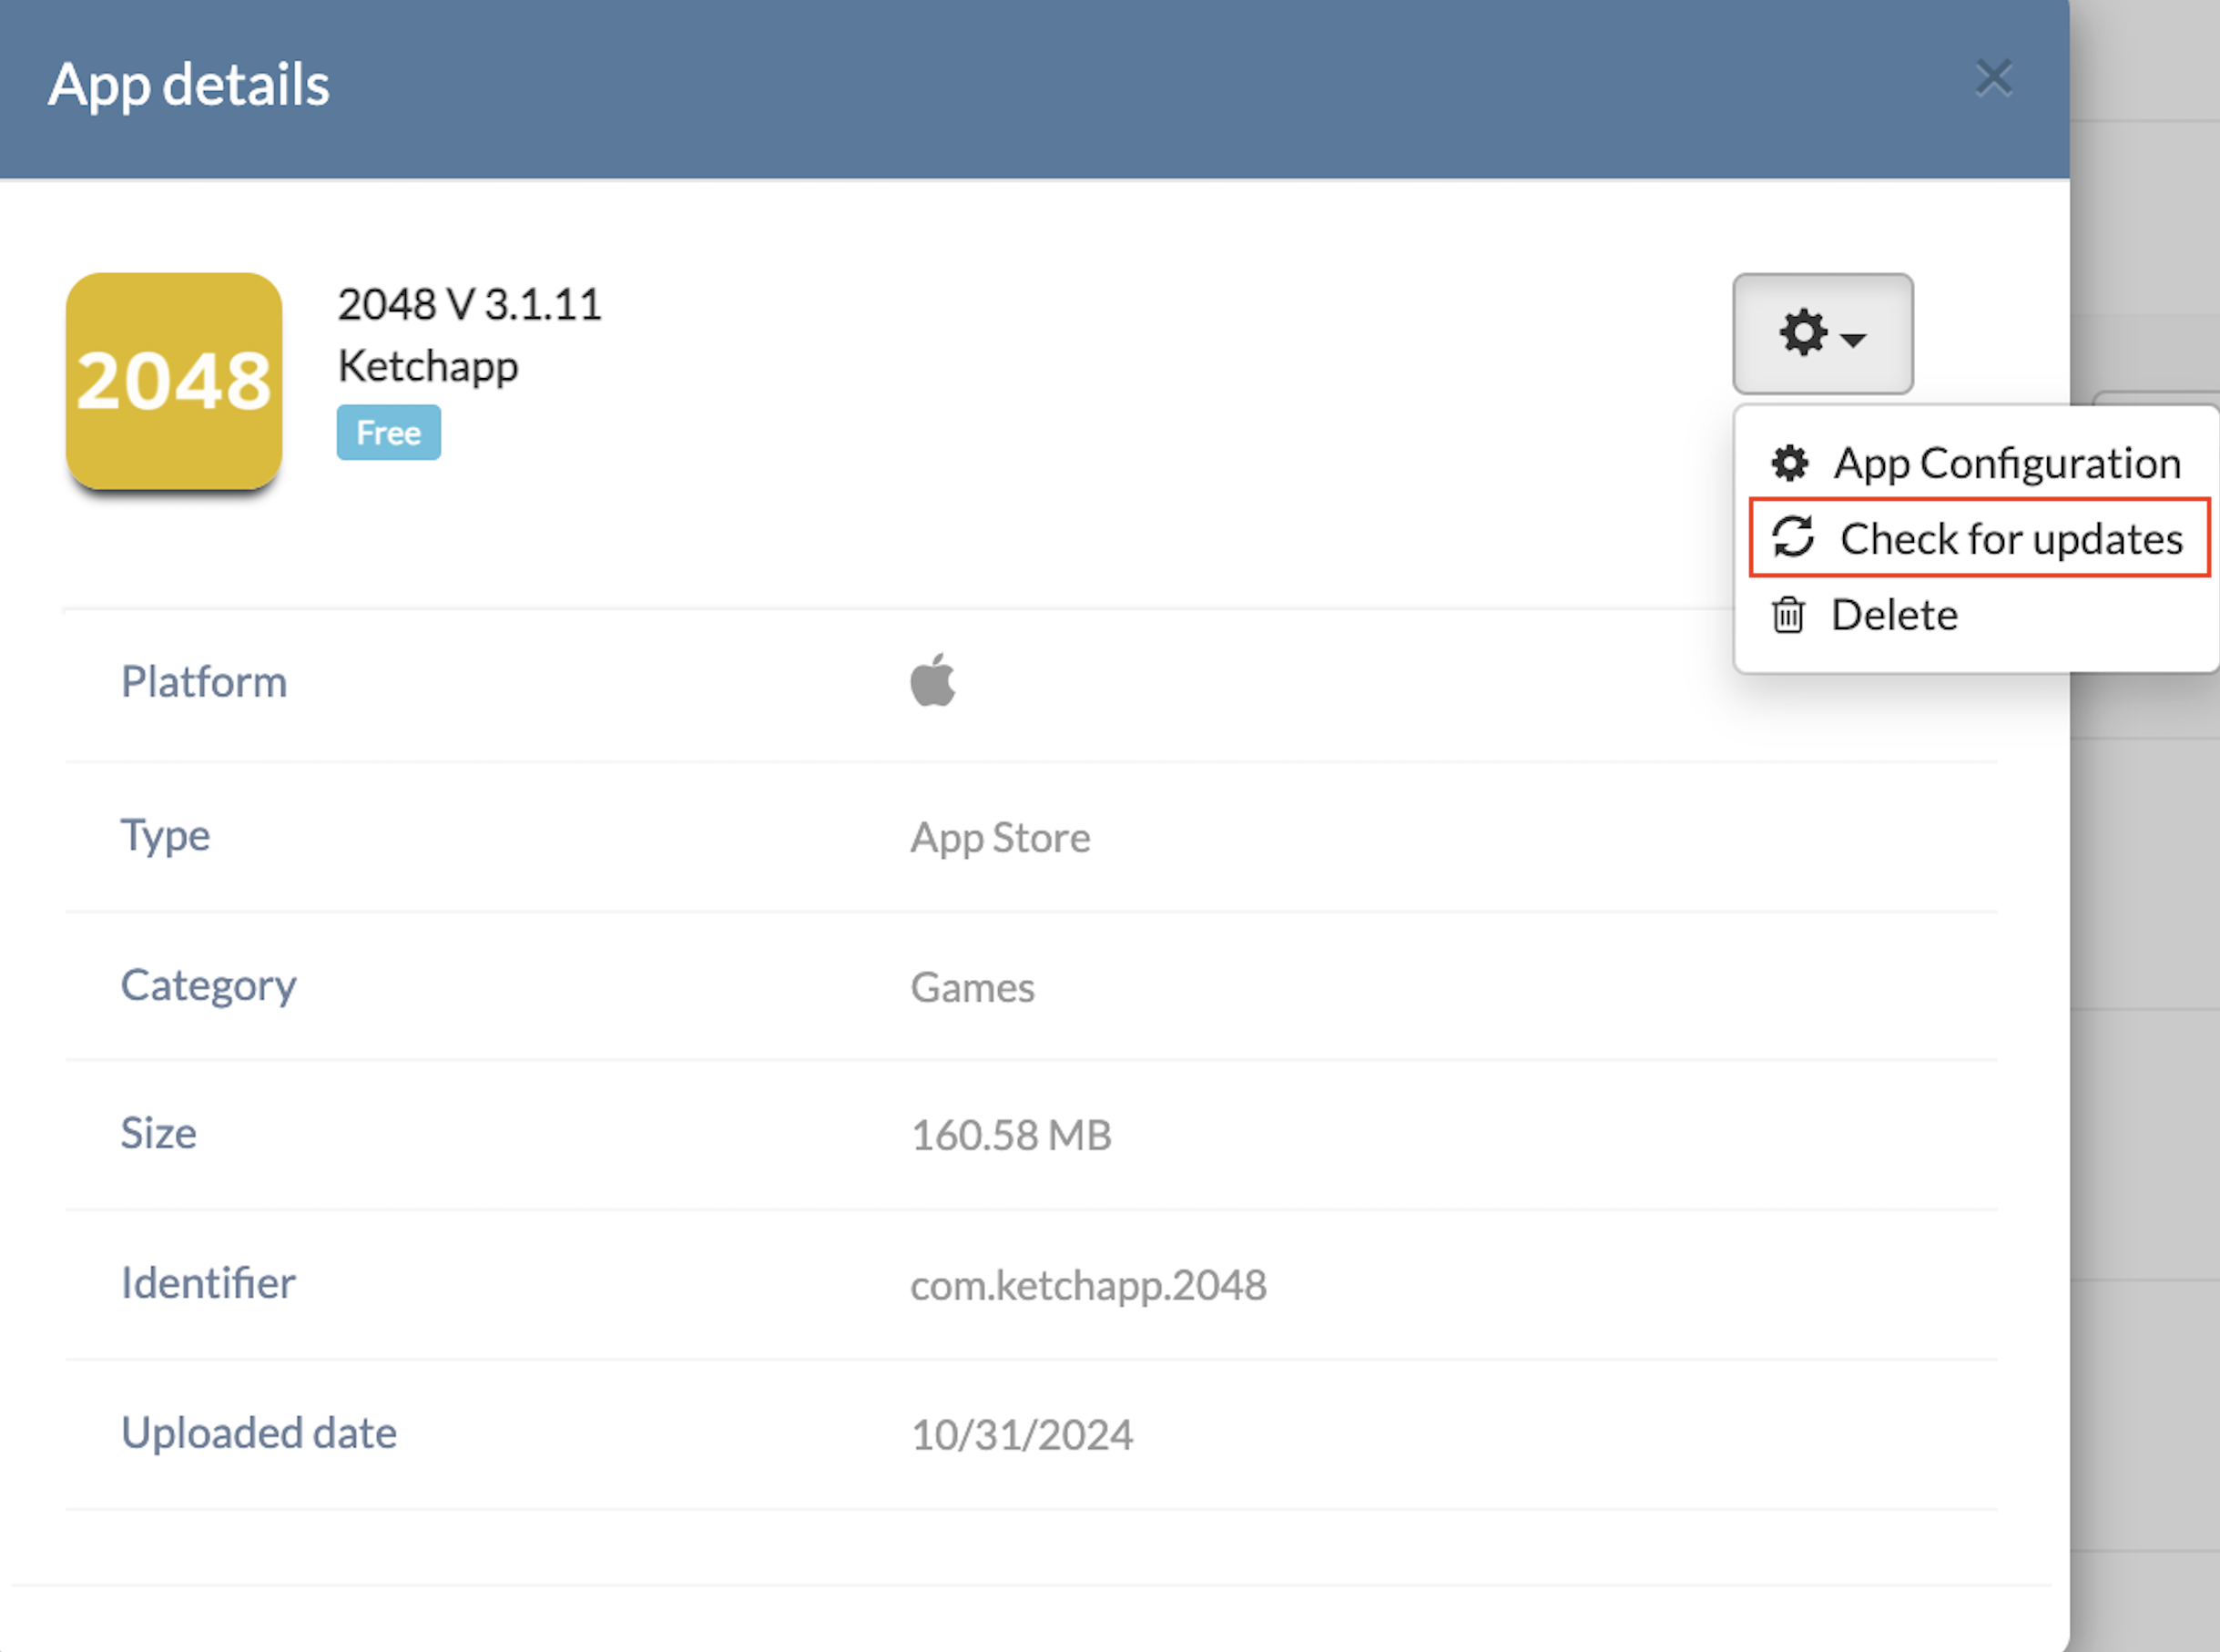Click the Platform row label
Screen dimensions: 2220x1652
pos(204,682)
